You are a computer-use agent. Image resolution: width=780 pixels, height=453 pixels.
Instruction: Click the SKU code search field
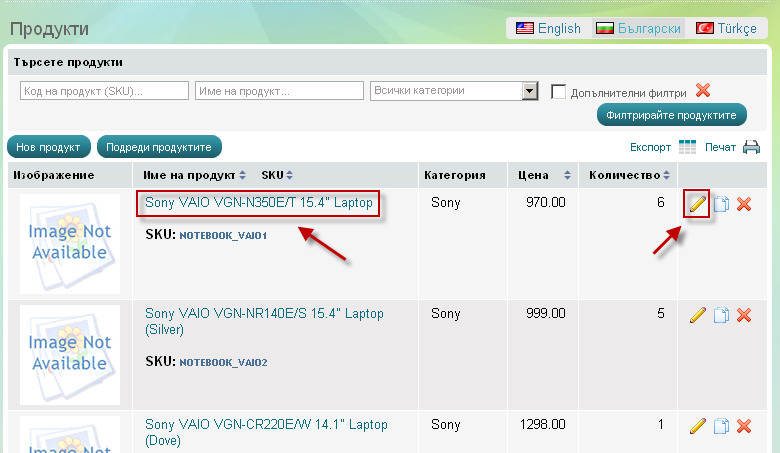pyautogui.click(x=105, y=91)
